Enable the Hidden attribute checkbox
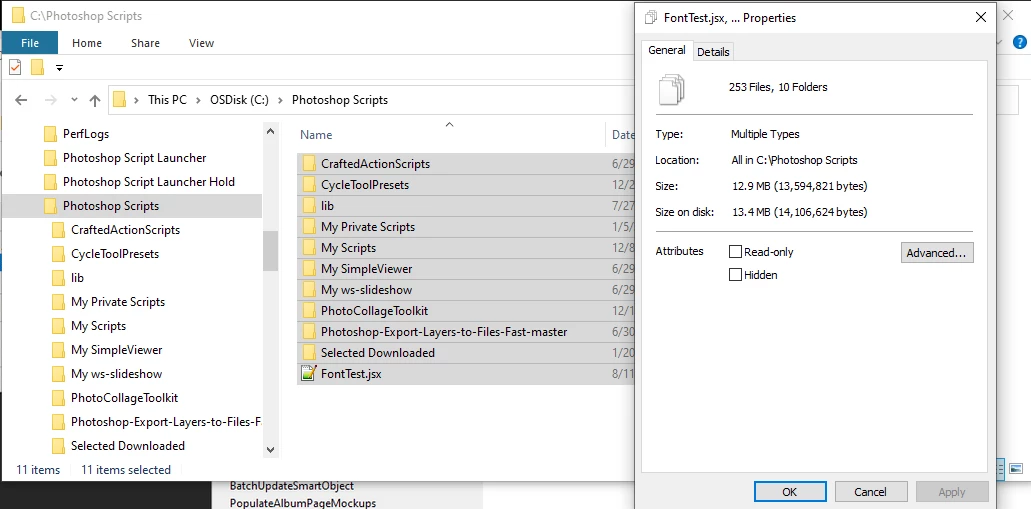1031x509 pixels. click(735, 275)
